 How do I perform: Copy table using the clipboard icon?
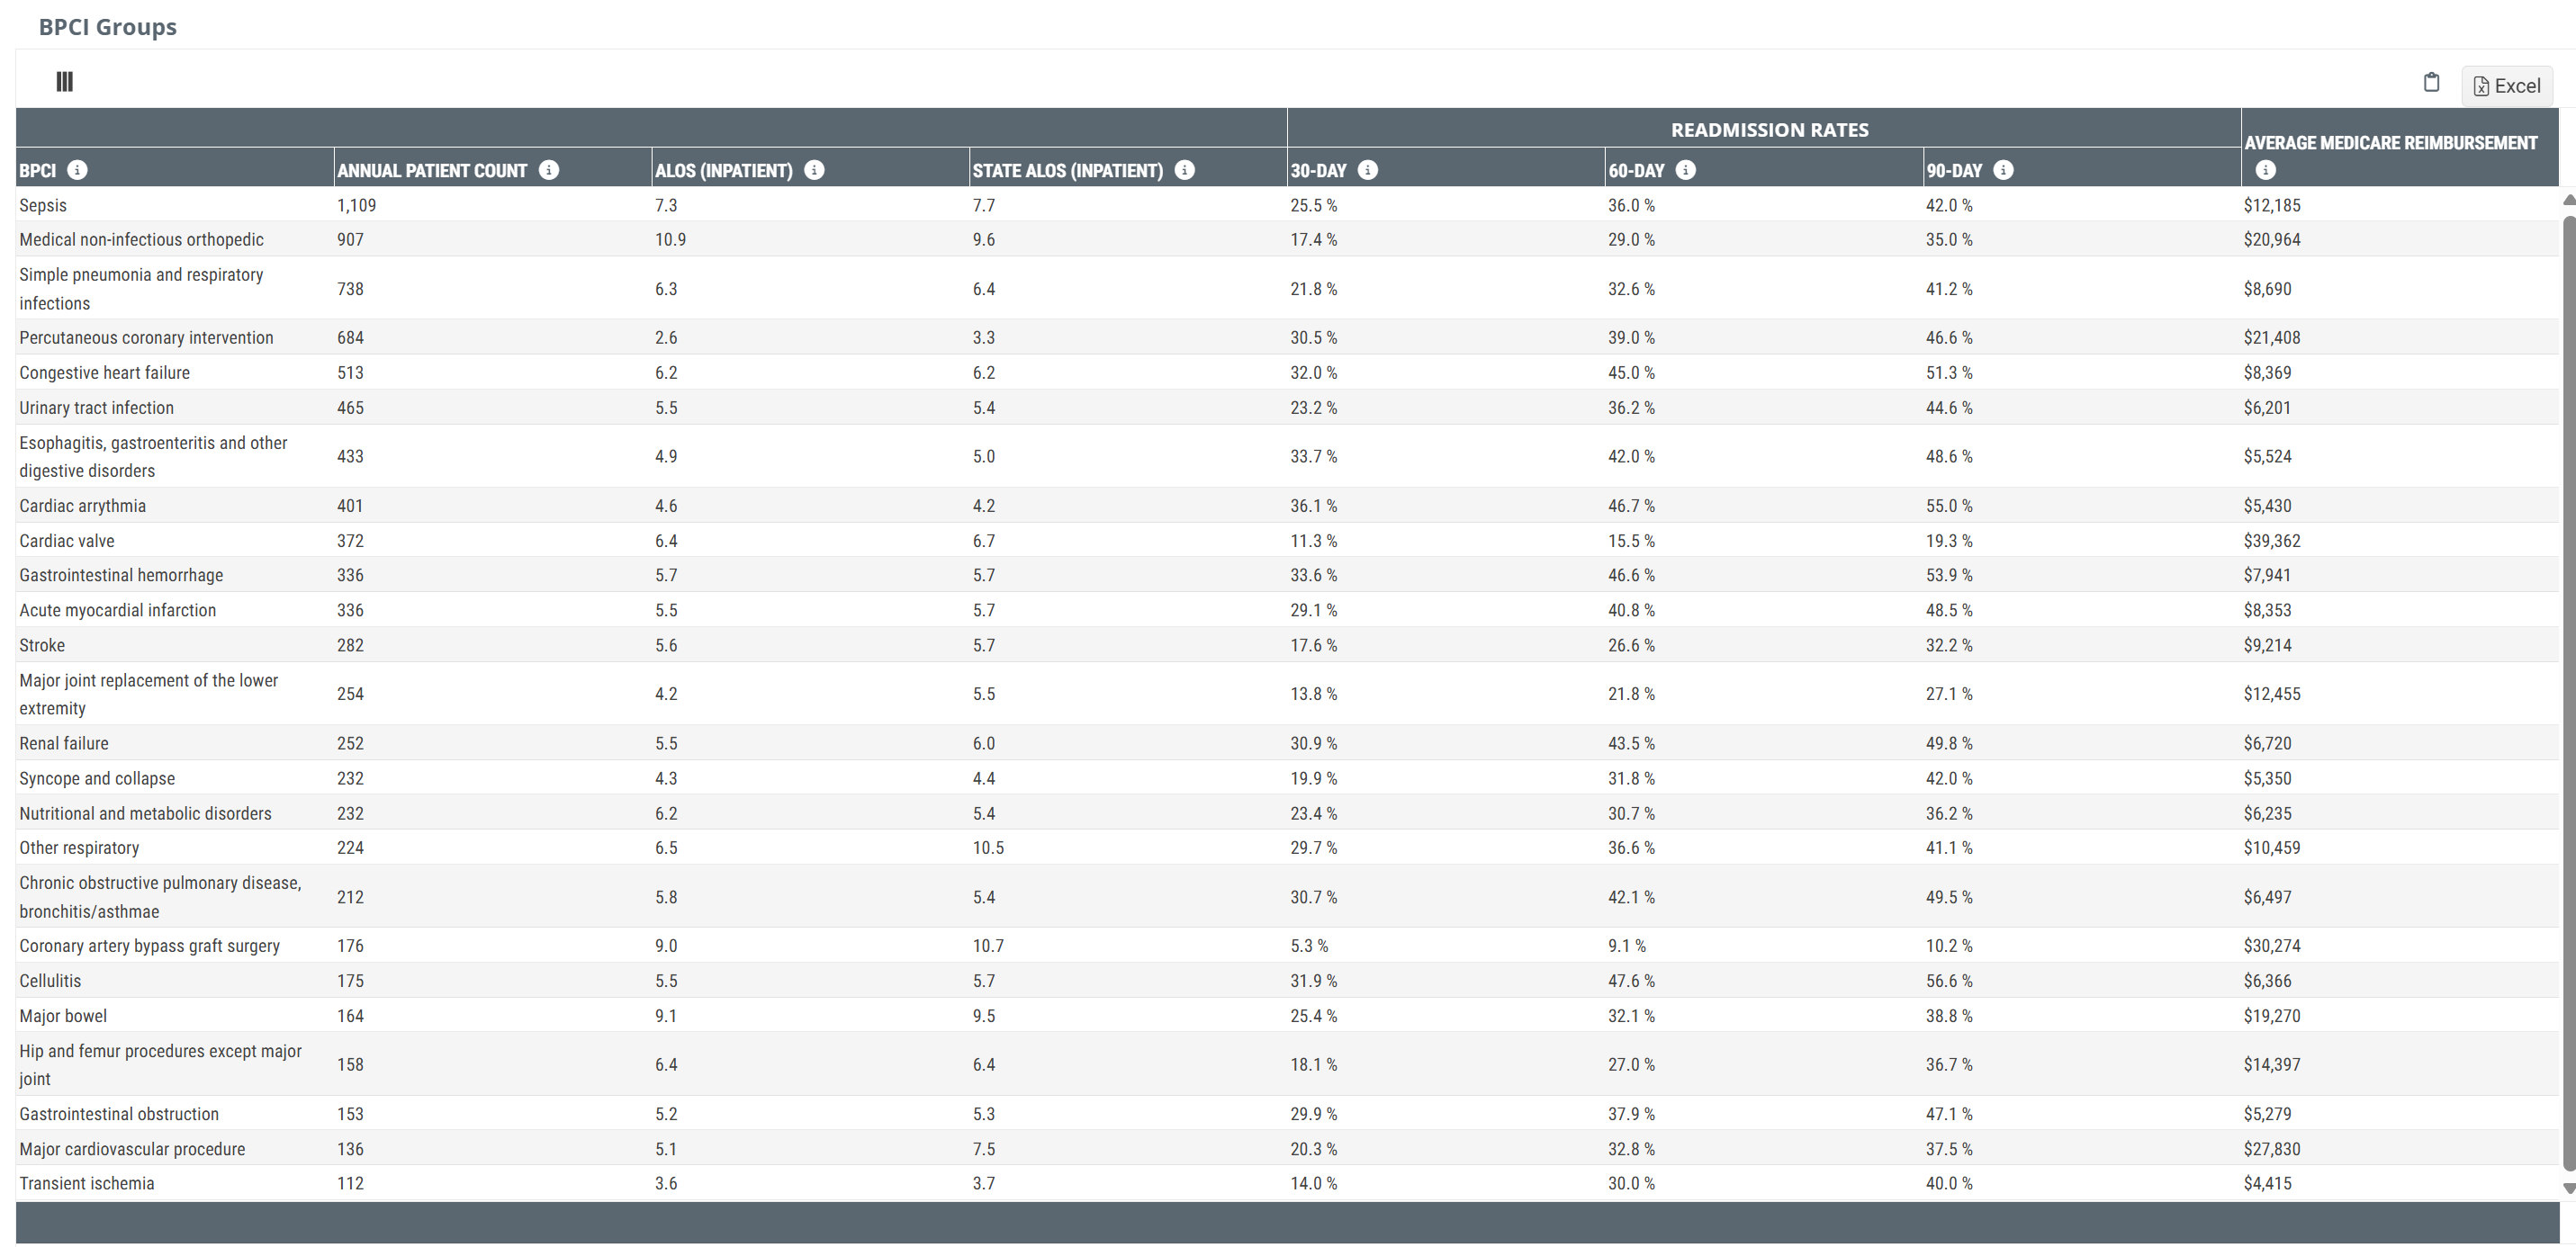[2431, 83]
